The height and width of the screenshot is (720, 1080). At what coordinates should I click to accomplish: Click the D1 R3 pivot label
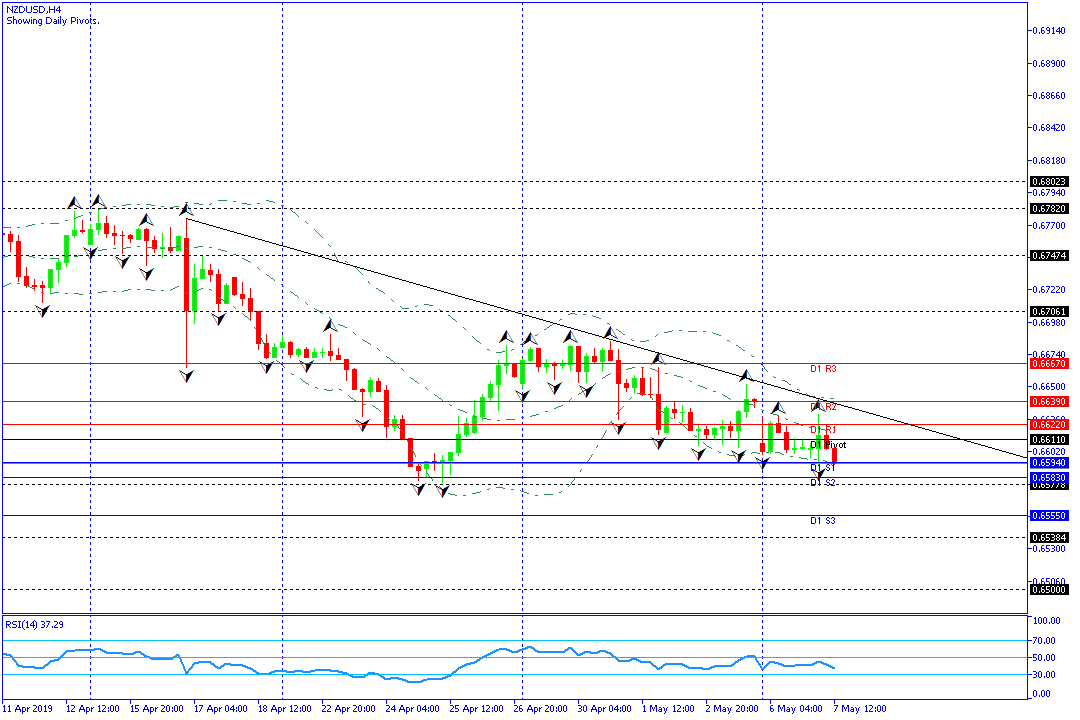[823, 369]
